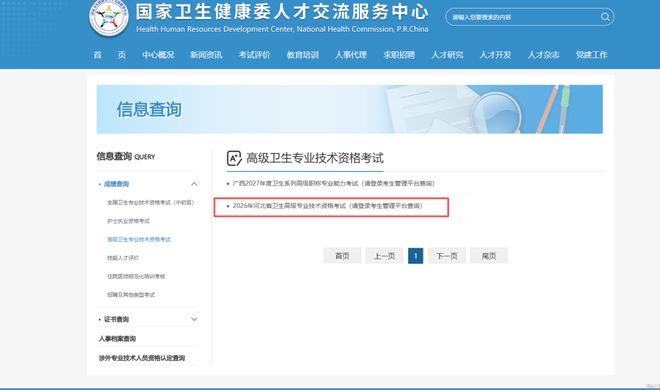This screenshot has height=390, width=660.
Task: Open the 人才杂志 navigation menu
Action: click(543, 55)
